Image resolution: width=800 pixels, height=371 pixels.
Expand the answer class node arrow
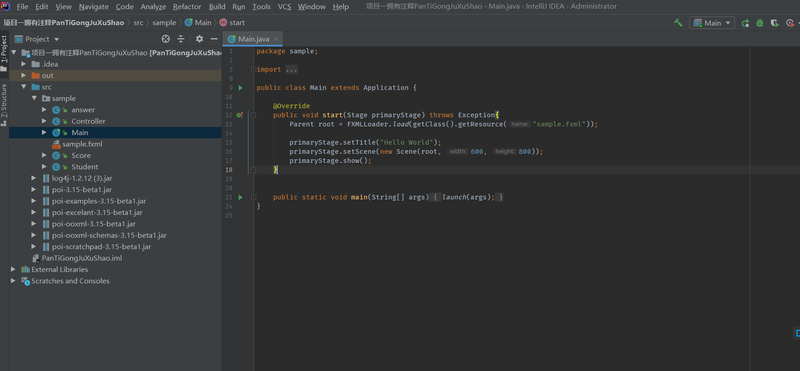(x=44, y=110)
